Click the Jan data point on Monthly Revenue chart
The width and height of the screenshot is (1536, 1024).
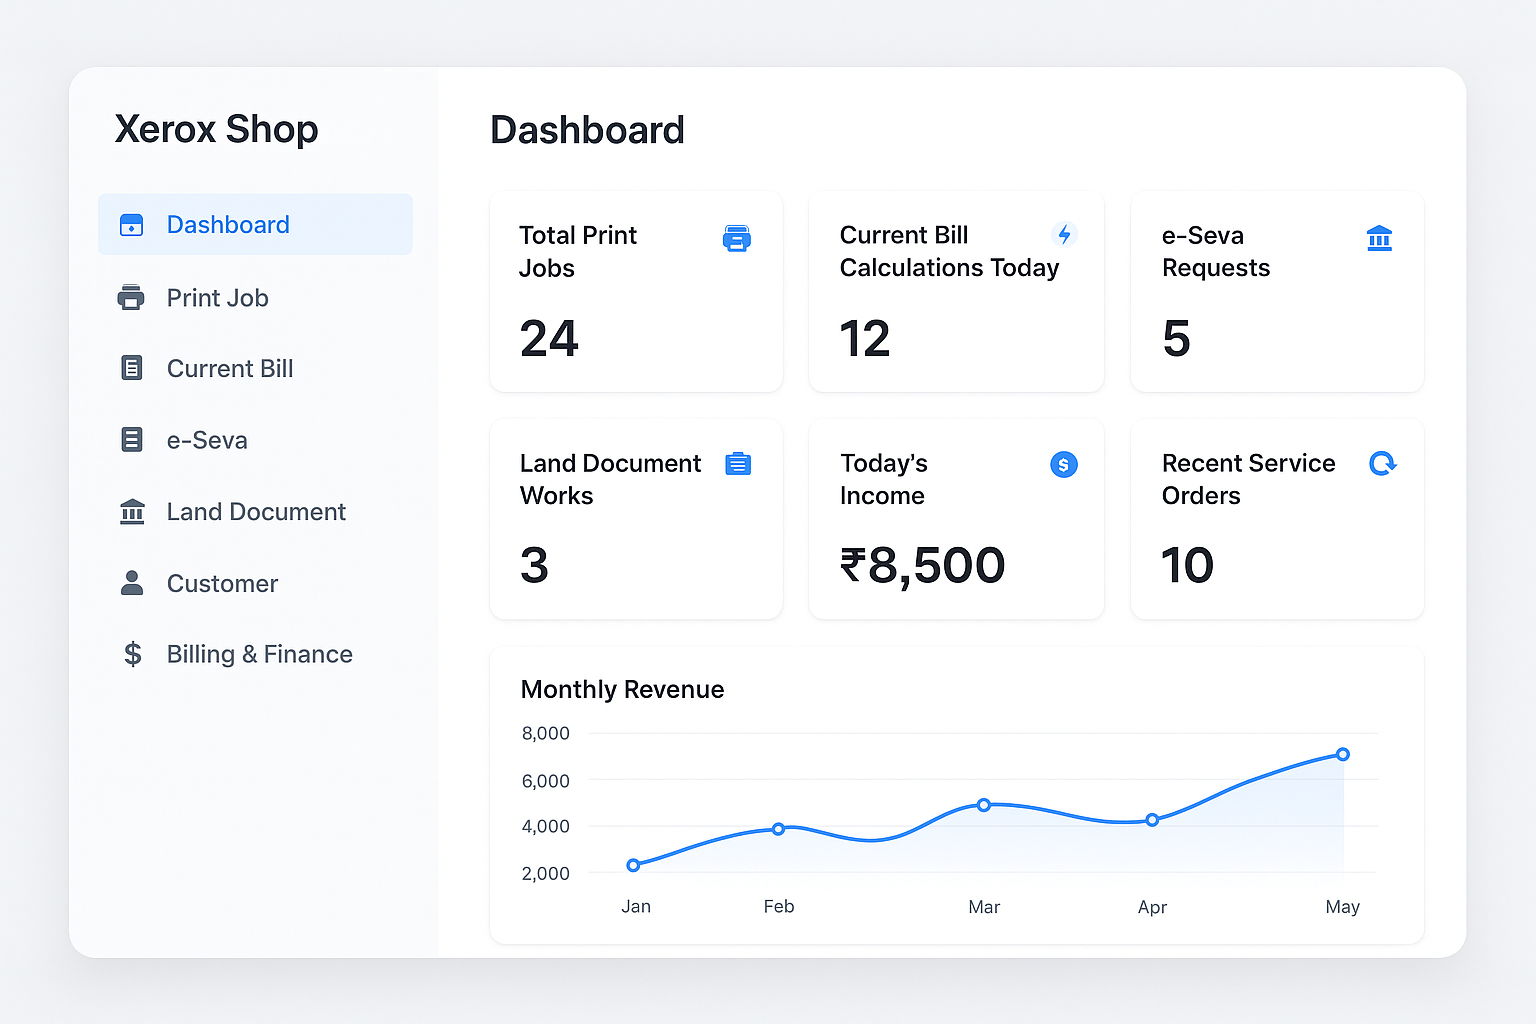(x=633, y=865)
